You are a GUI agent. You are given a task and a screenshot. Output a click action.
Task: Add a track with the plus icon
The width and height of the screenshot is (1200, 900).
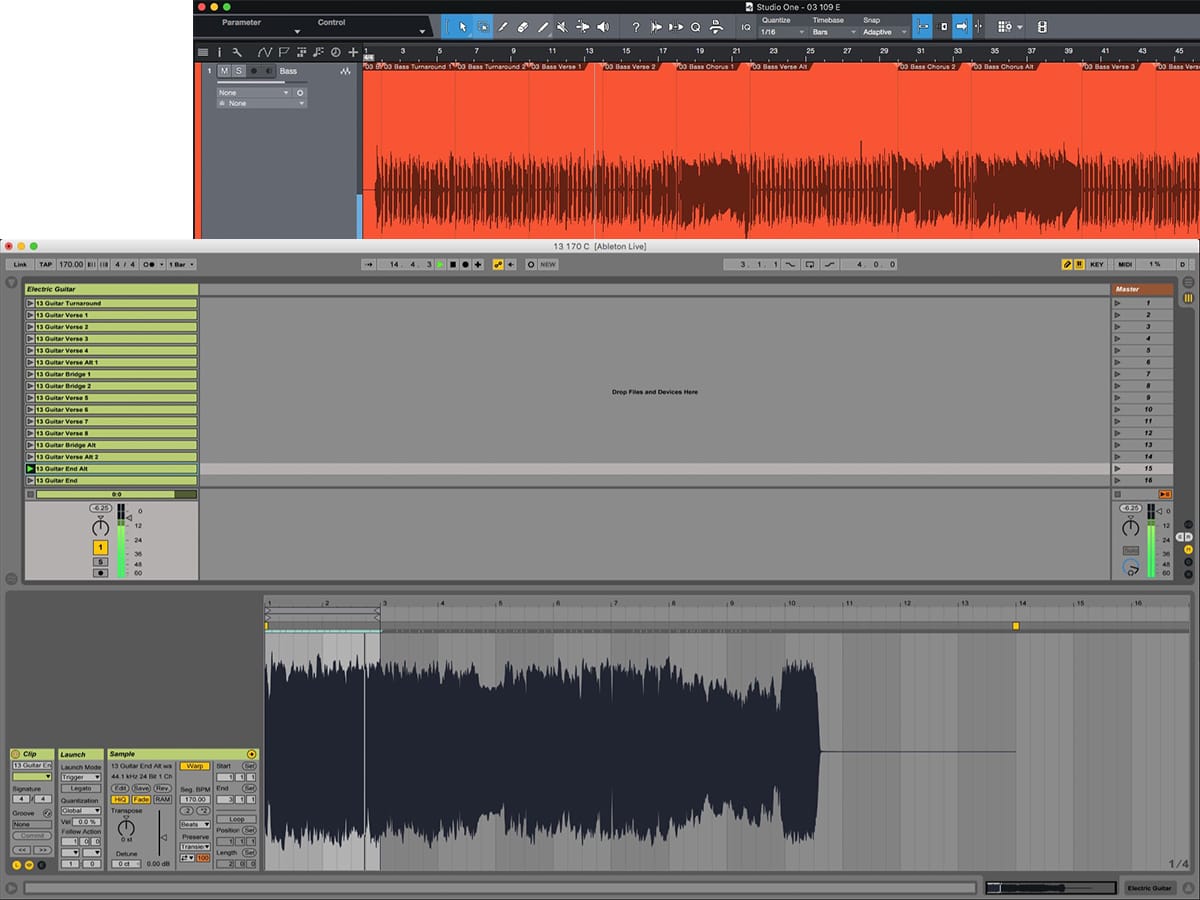[x=353, y=52]
